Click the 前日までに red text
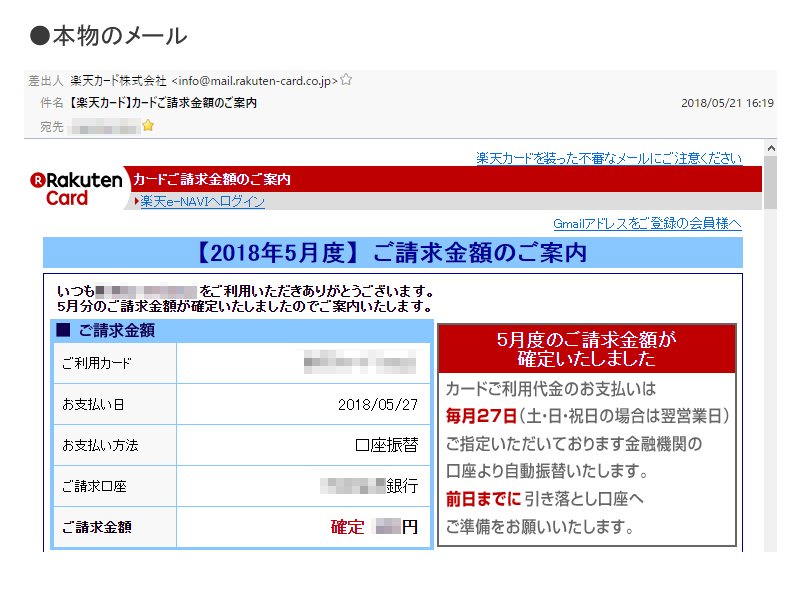The image size is (800, 600). coord(483,498)
